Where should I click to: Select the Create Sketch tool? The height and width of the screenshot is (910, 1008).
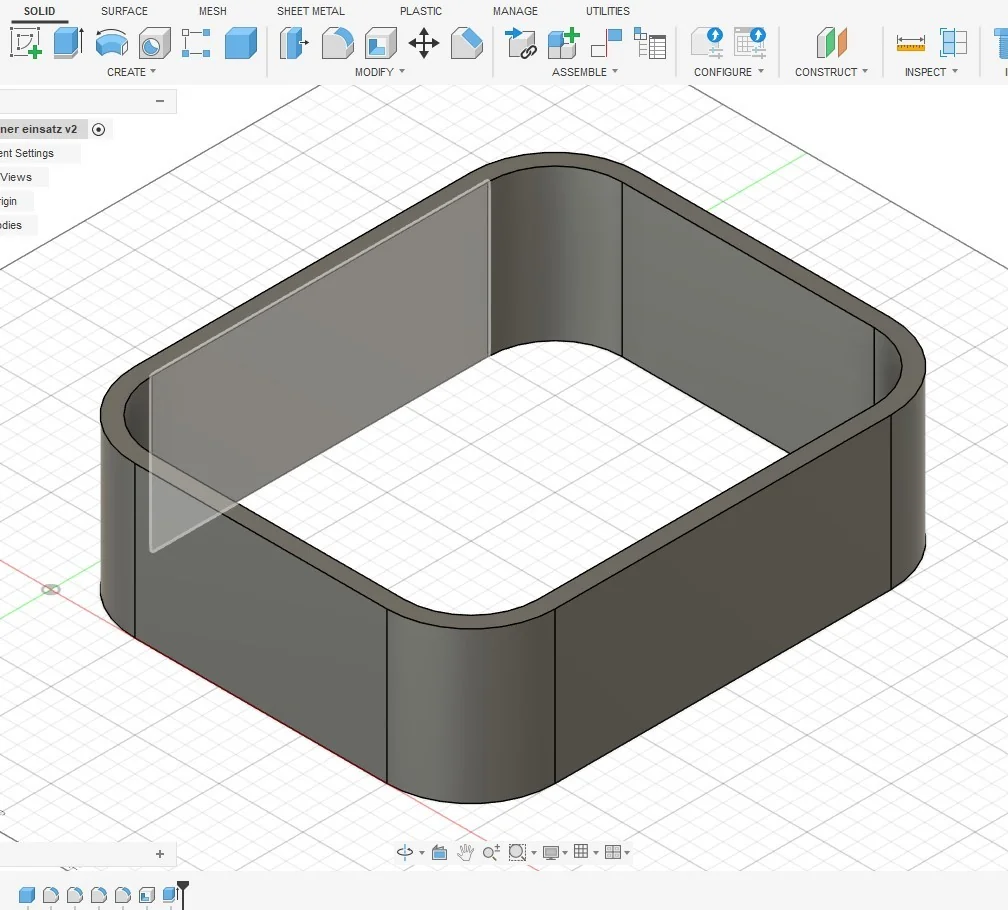pyautogui.click(x=25, y=43)
